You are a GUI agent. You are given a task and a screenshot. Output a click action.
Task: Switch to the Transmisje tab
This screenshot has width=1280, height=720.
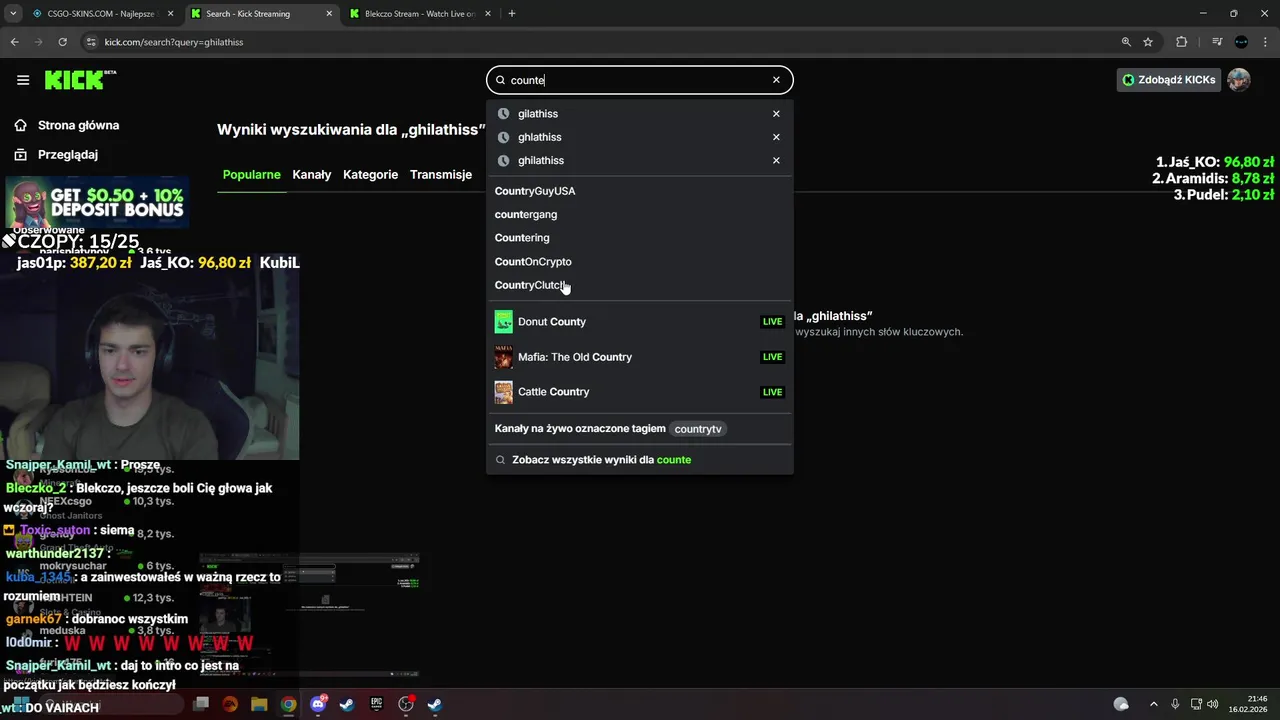441,174
